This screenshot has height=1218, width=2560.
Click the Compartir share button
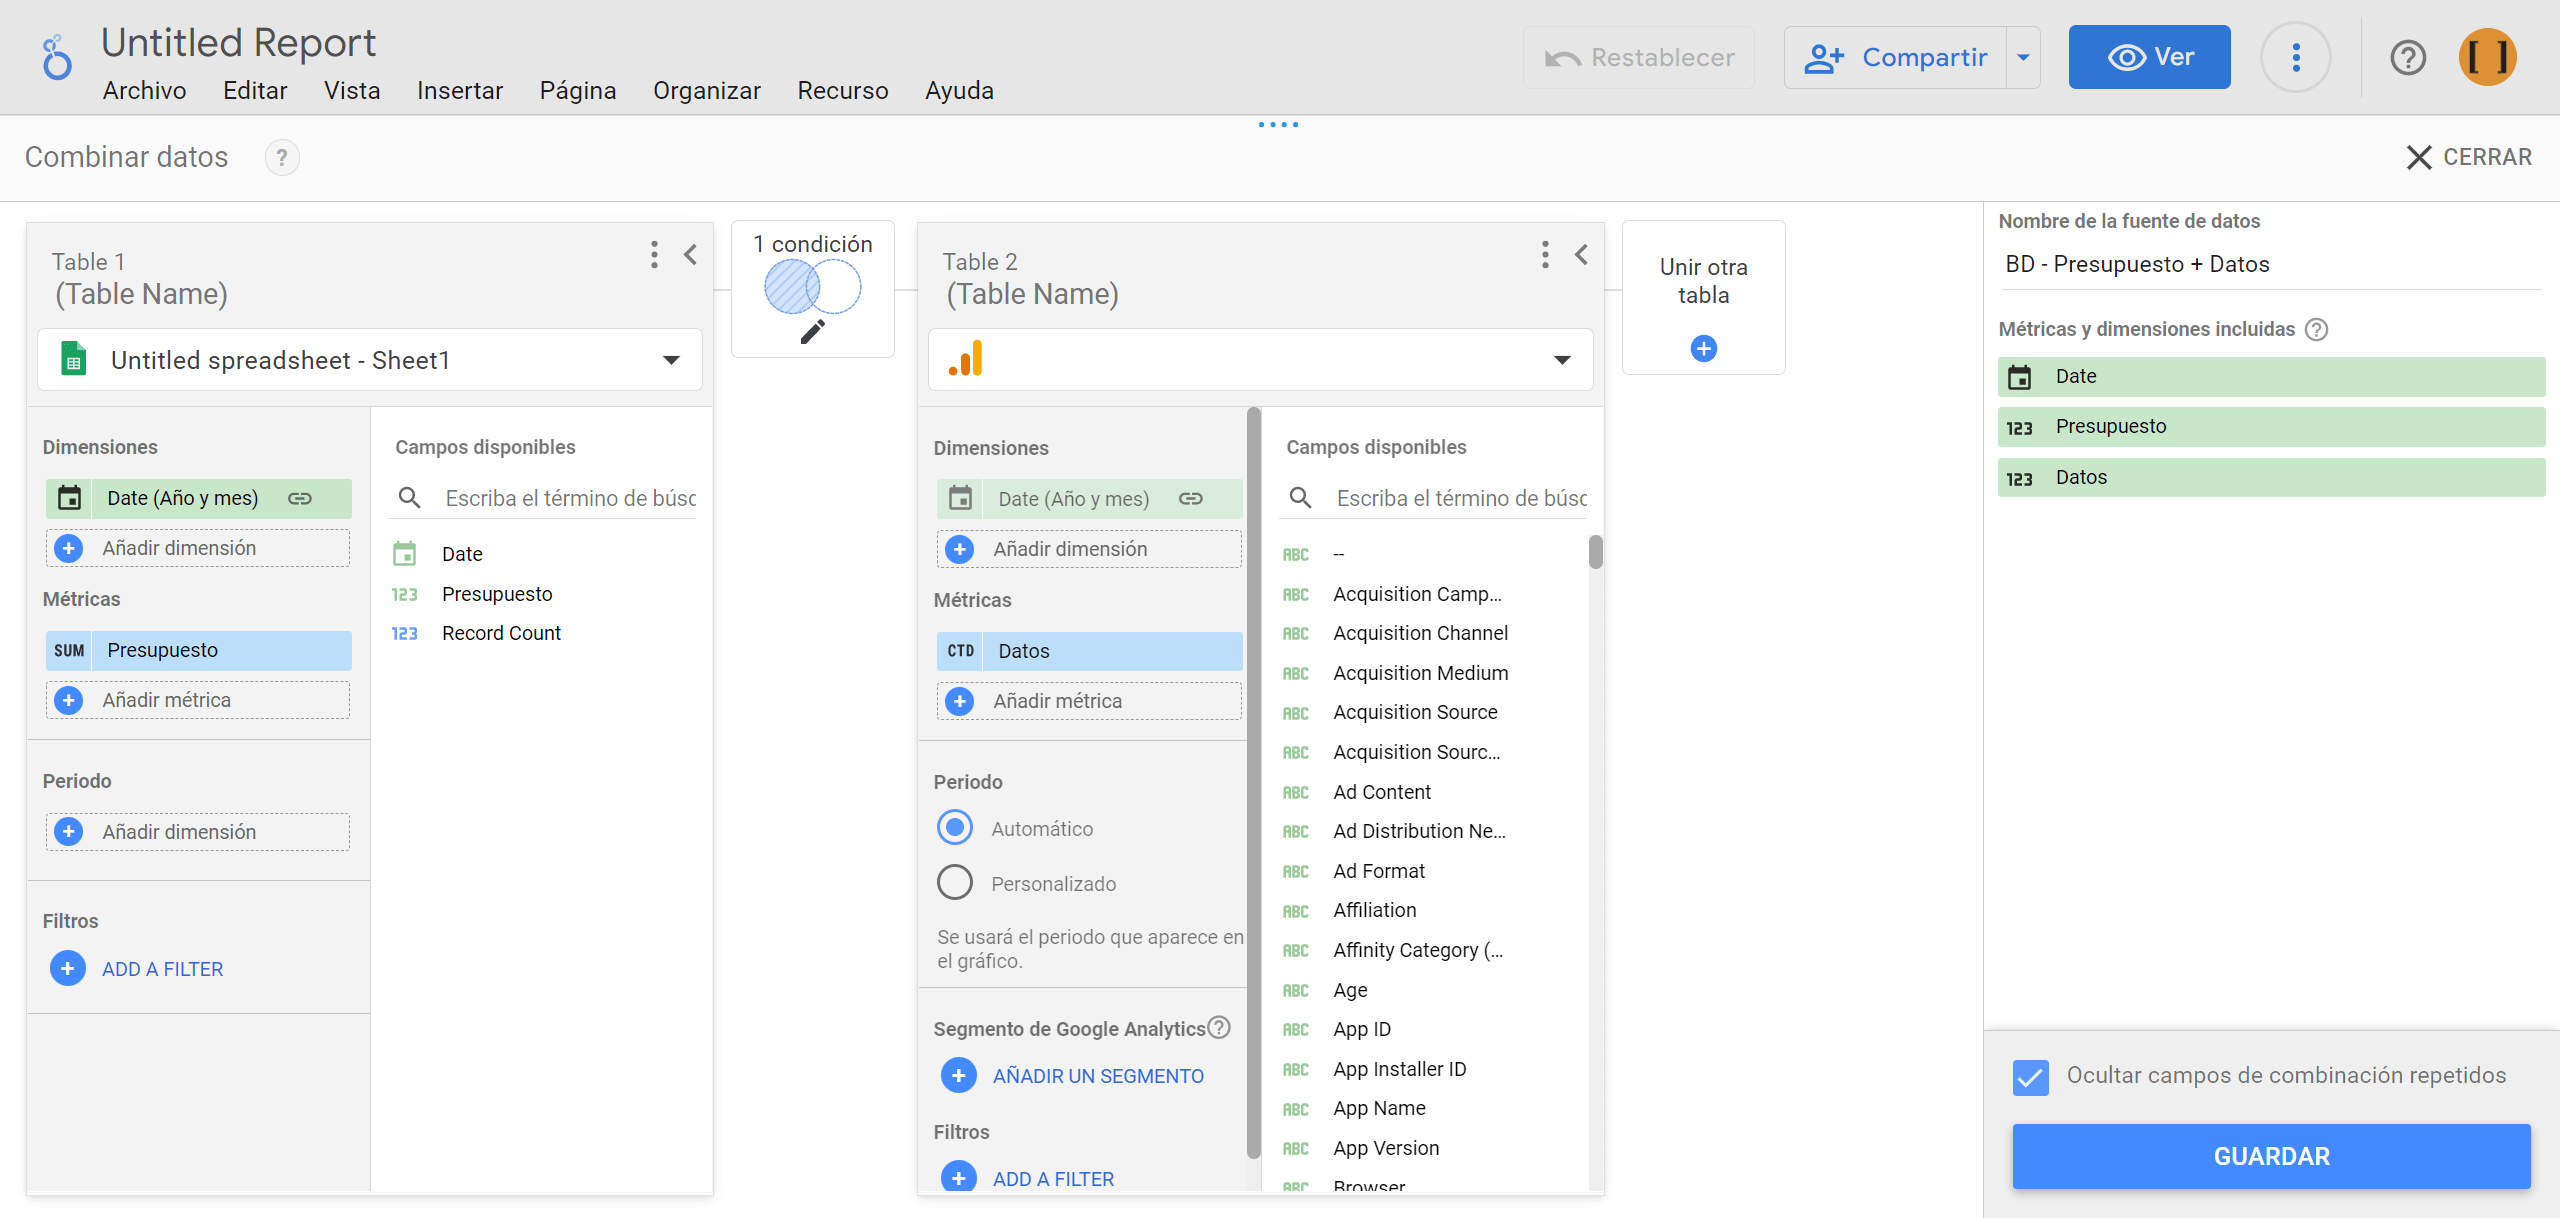tap(1895, 57)
